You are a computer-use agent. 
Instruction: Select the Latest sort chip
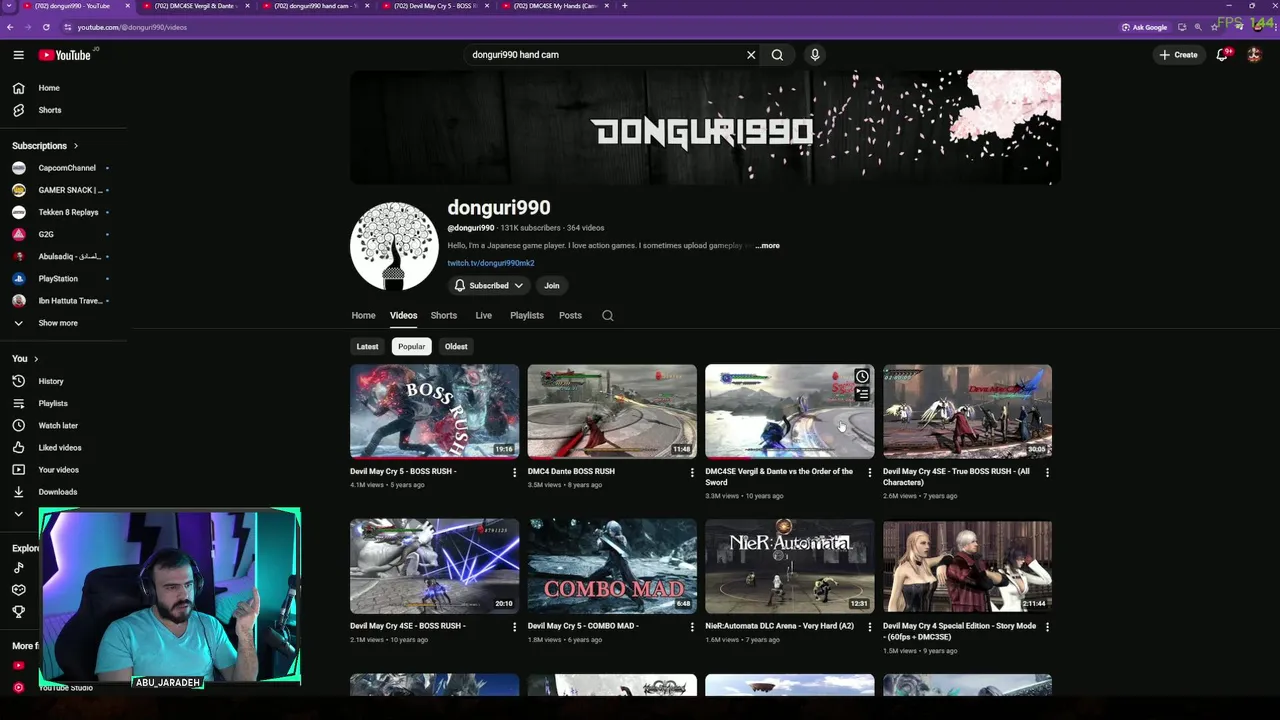click(x=367, y=346)
